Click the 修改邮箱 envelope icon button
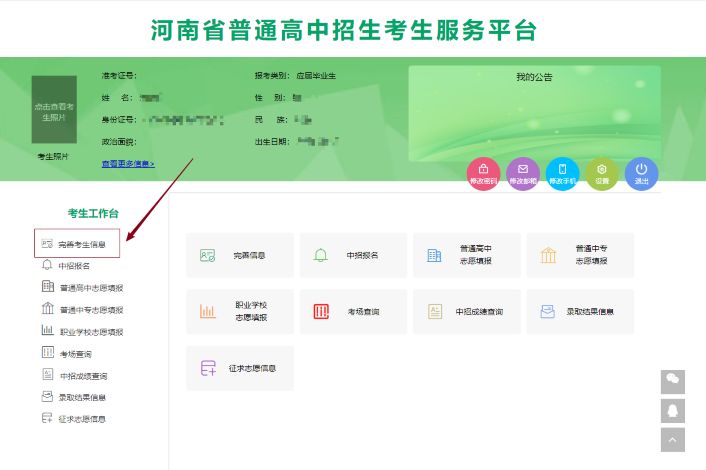This screenshot has height=470, width=706. tap(523, 174)
